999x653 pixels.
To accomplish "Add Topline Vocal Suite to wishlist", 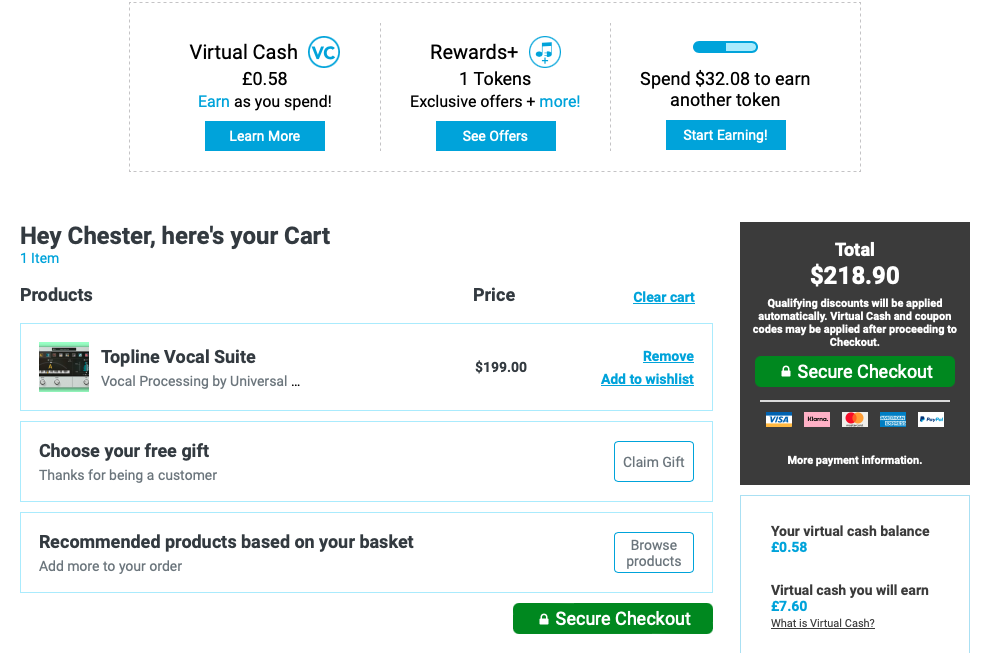I will tap(647, 379).
